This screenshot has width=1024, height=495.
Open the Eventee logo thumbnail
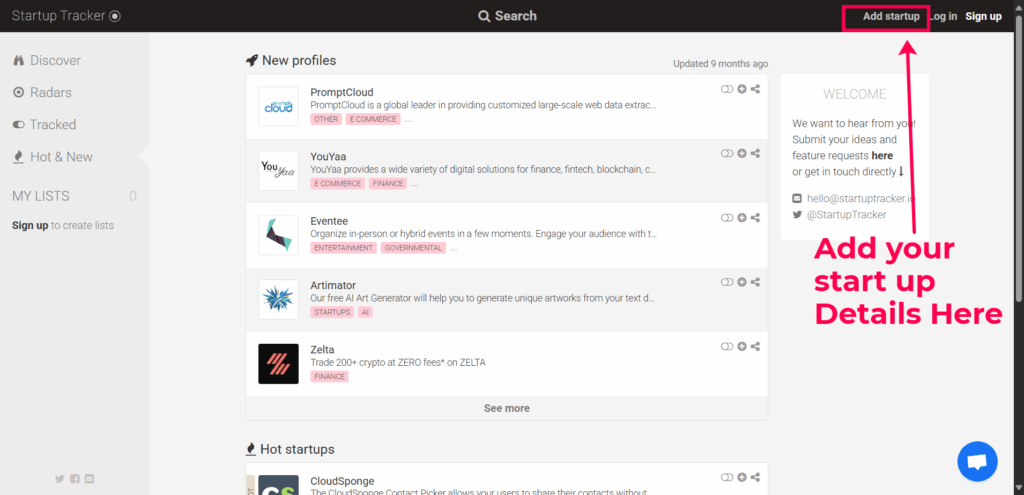[278, 235]
